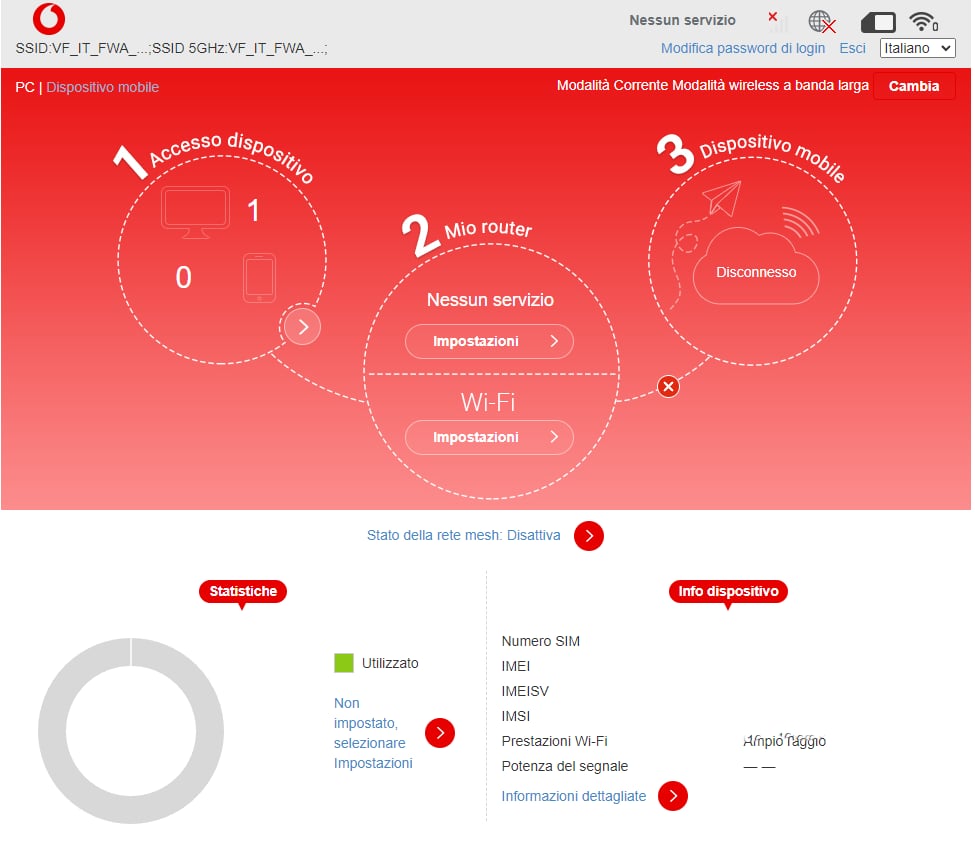Click the Nessun servizio header status text
The image size is (975, 865).
coord(682,21)
